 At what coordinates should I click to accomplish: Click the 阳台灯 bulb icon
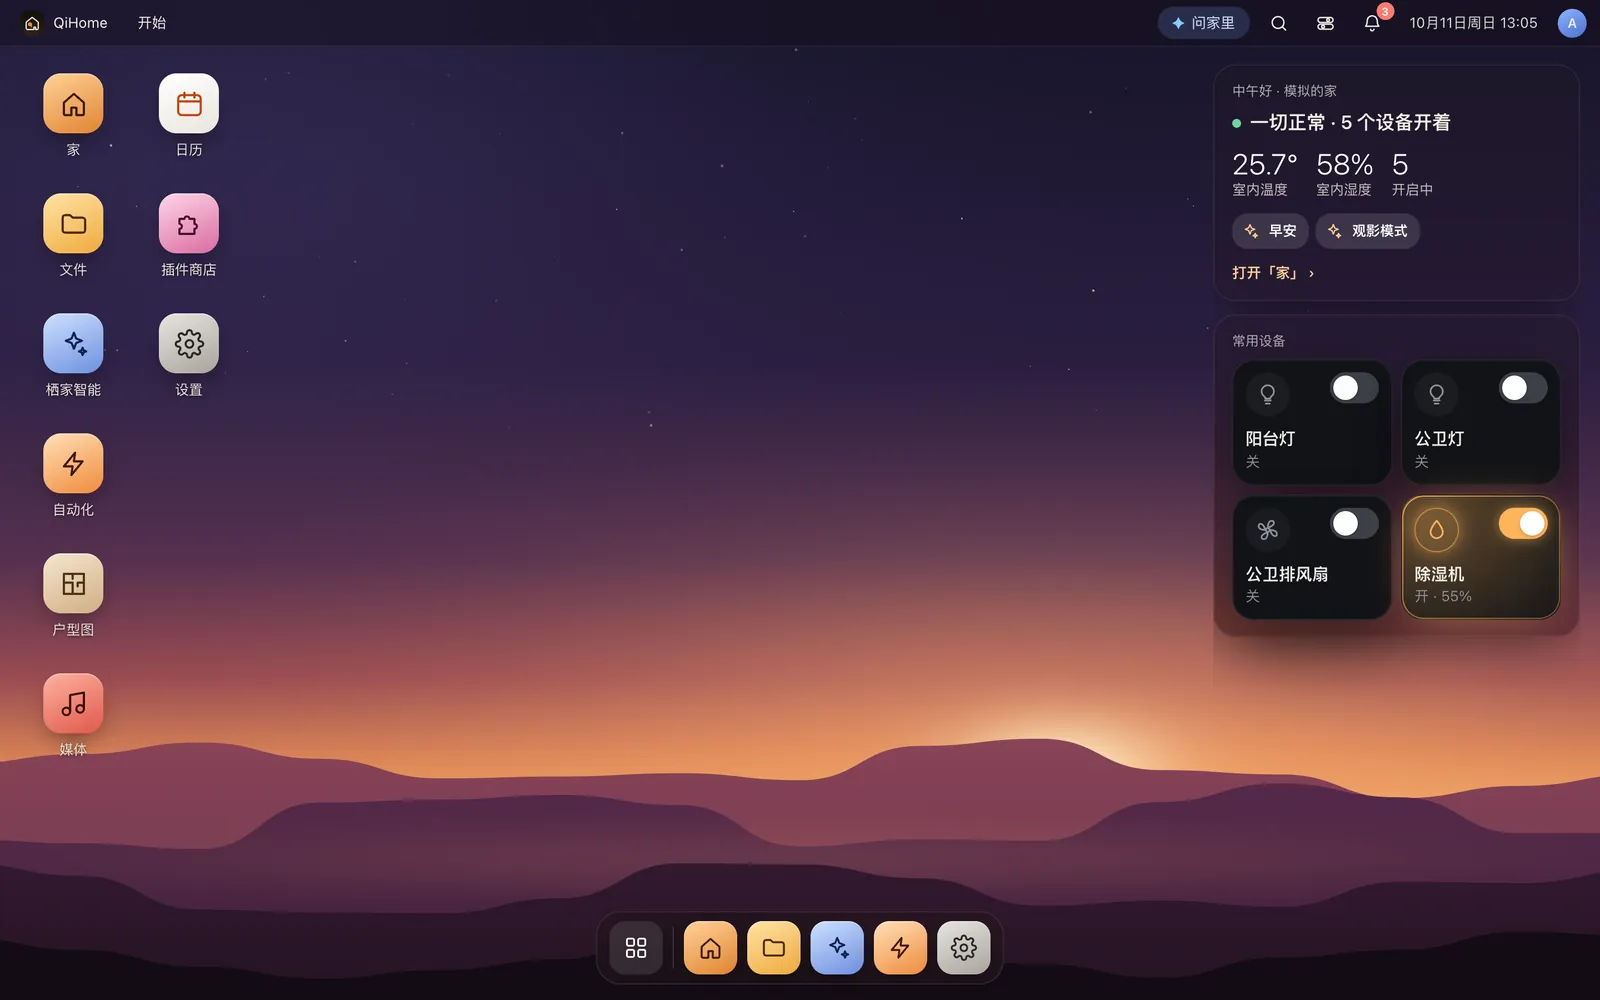(x=1267, y=394)
